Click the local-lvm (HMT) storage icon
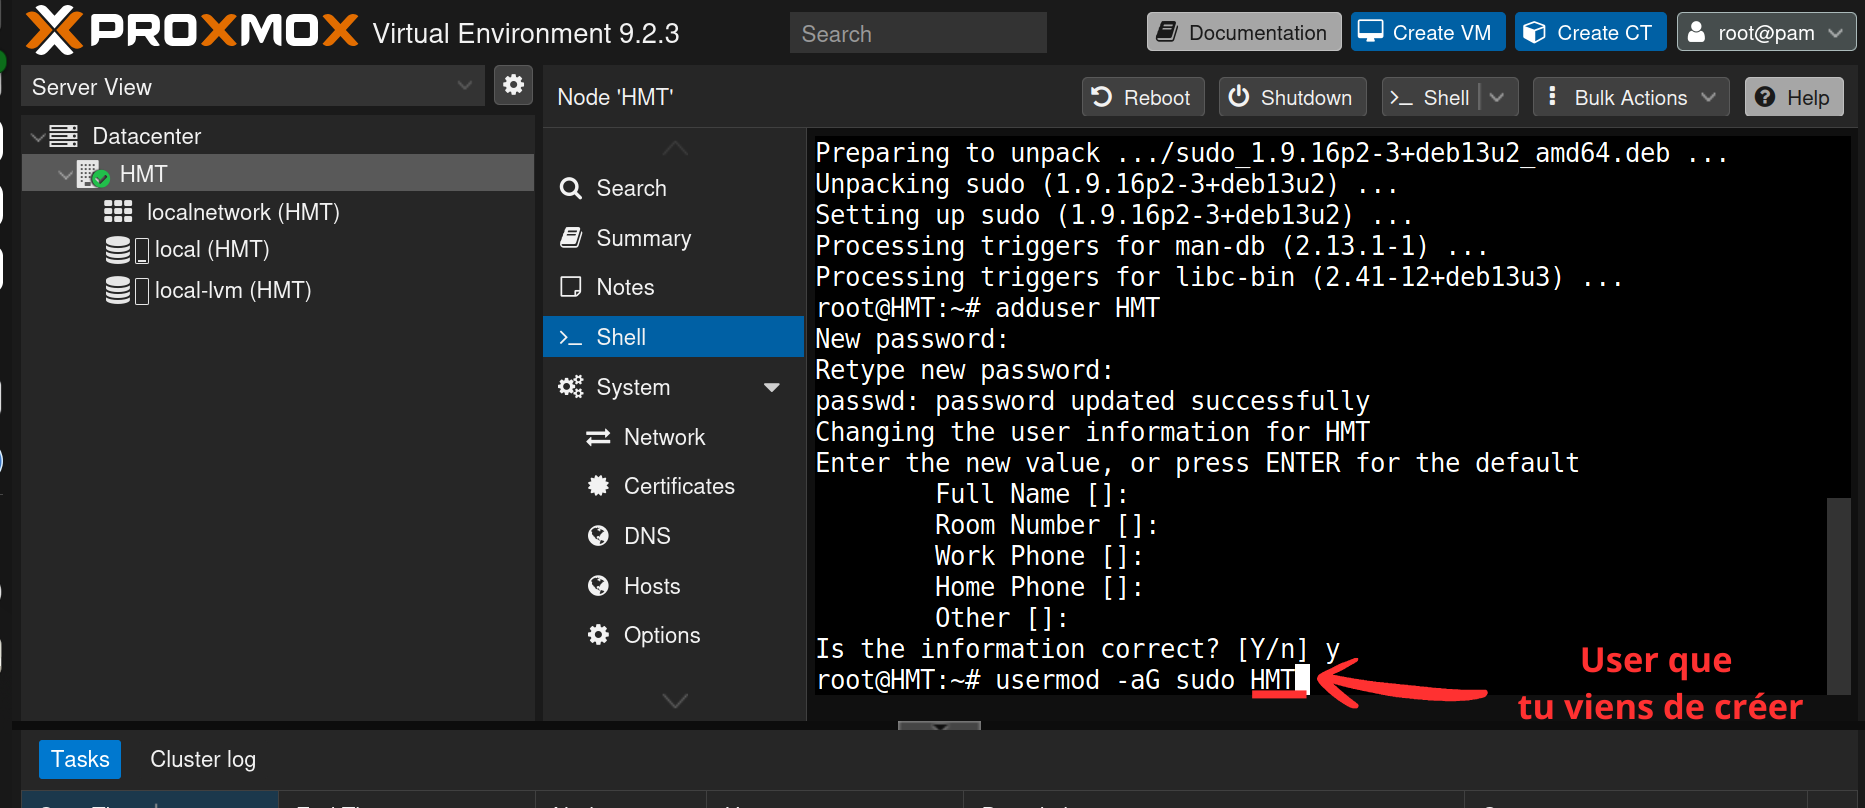Viewport: 1865px width, 808px height. pyautogui.click(x=118, y=290)
